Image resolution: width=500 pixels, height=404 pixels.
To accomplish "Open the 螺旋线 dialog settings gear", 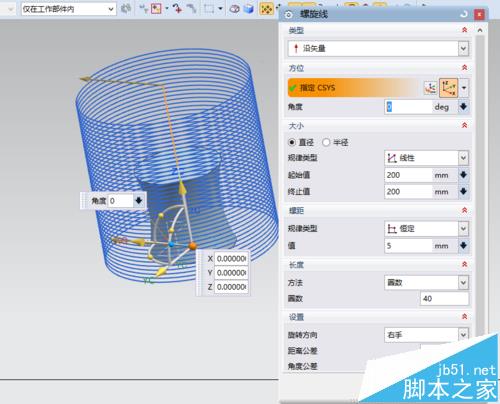I will click(289, 14).
